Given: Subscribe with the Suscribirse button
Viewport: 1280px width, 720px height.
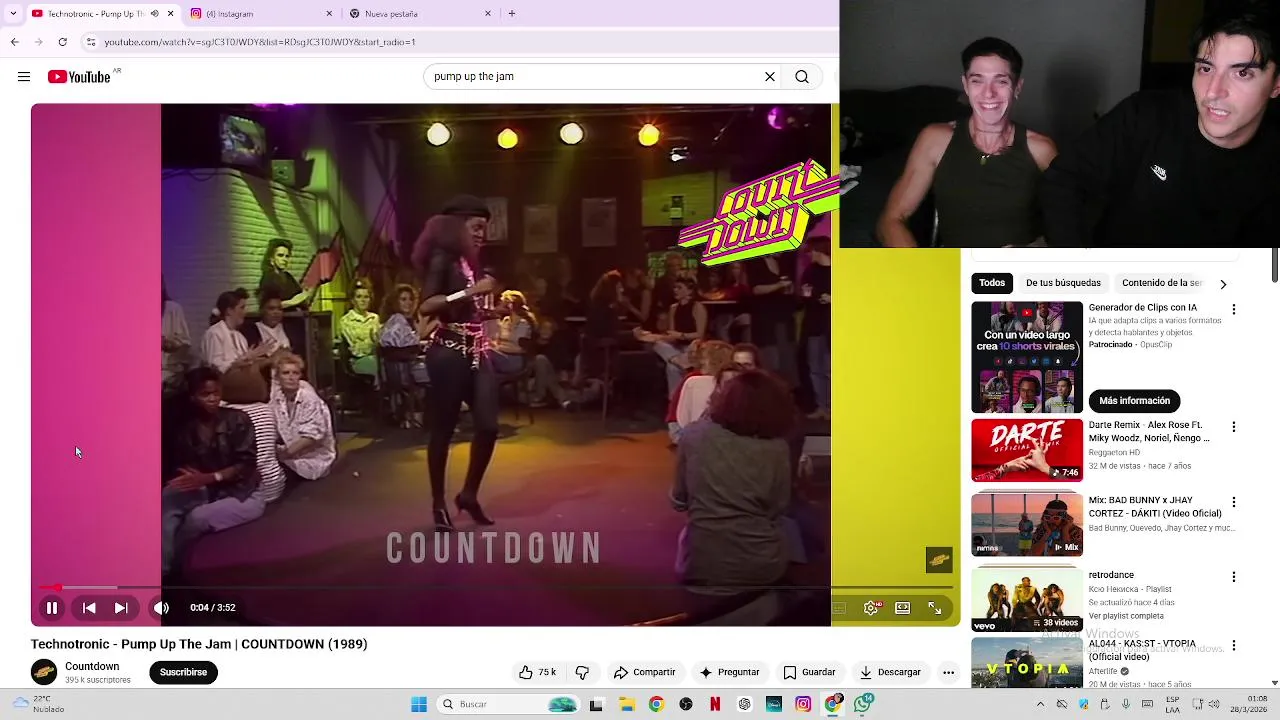Looking at the screenshot, I should pos(183,672).
